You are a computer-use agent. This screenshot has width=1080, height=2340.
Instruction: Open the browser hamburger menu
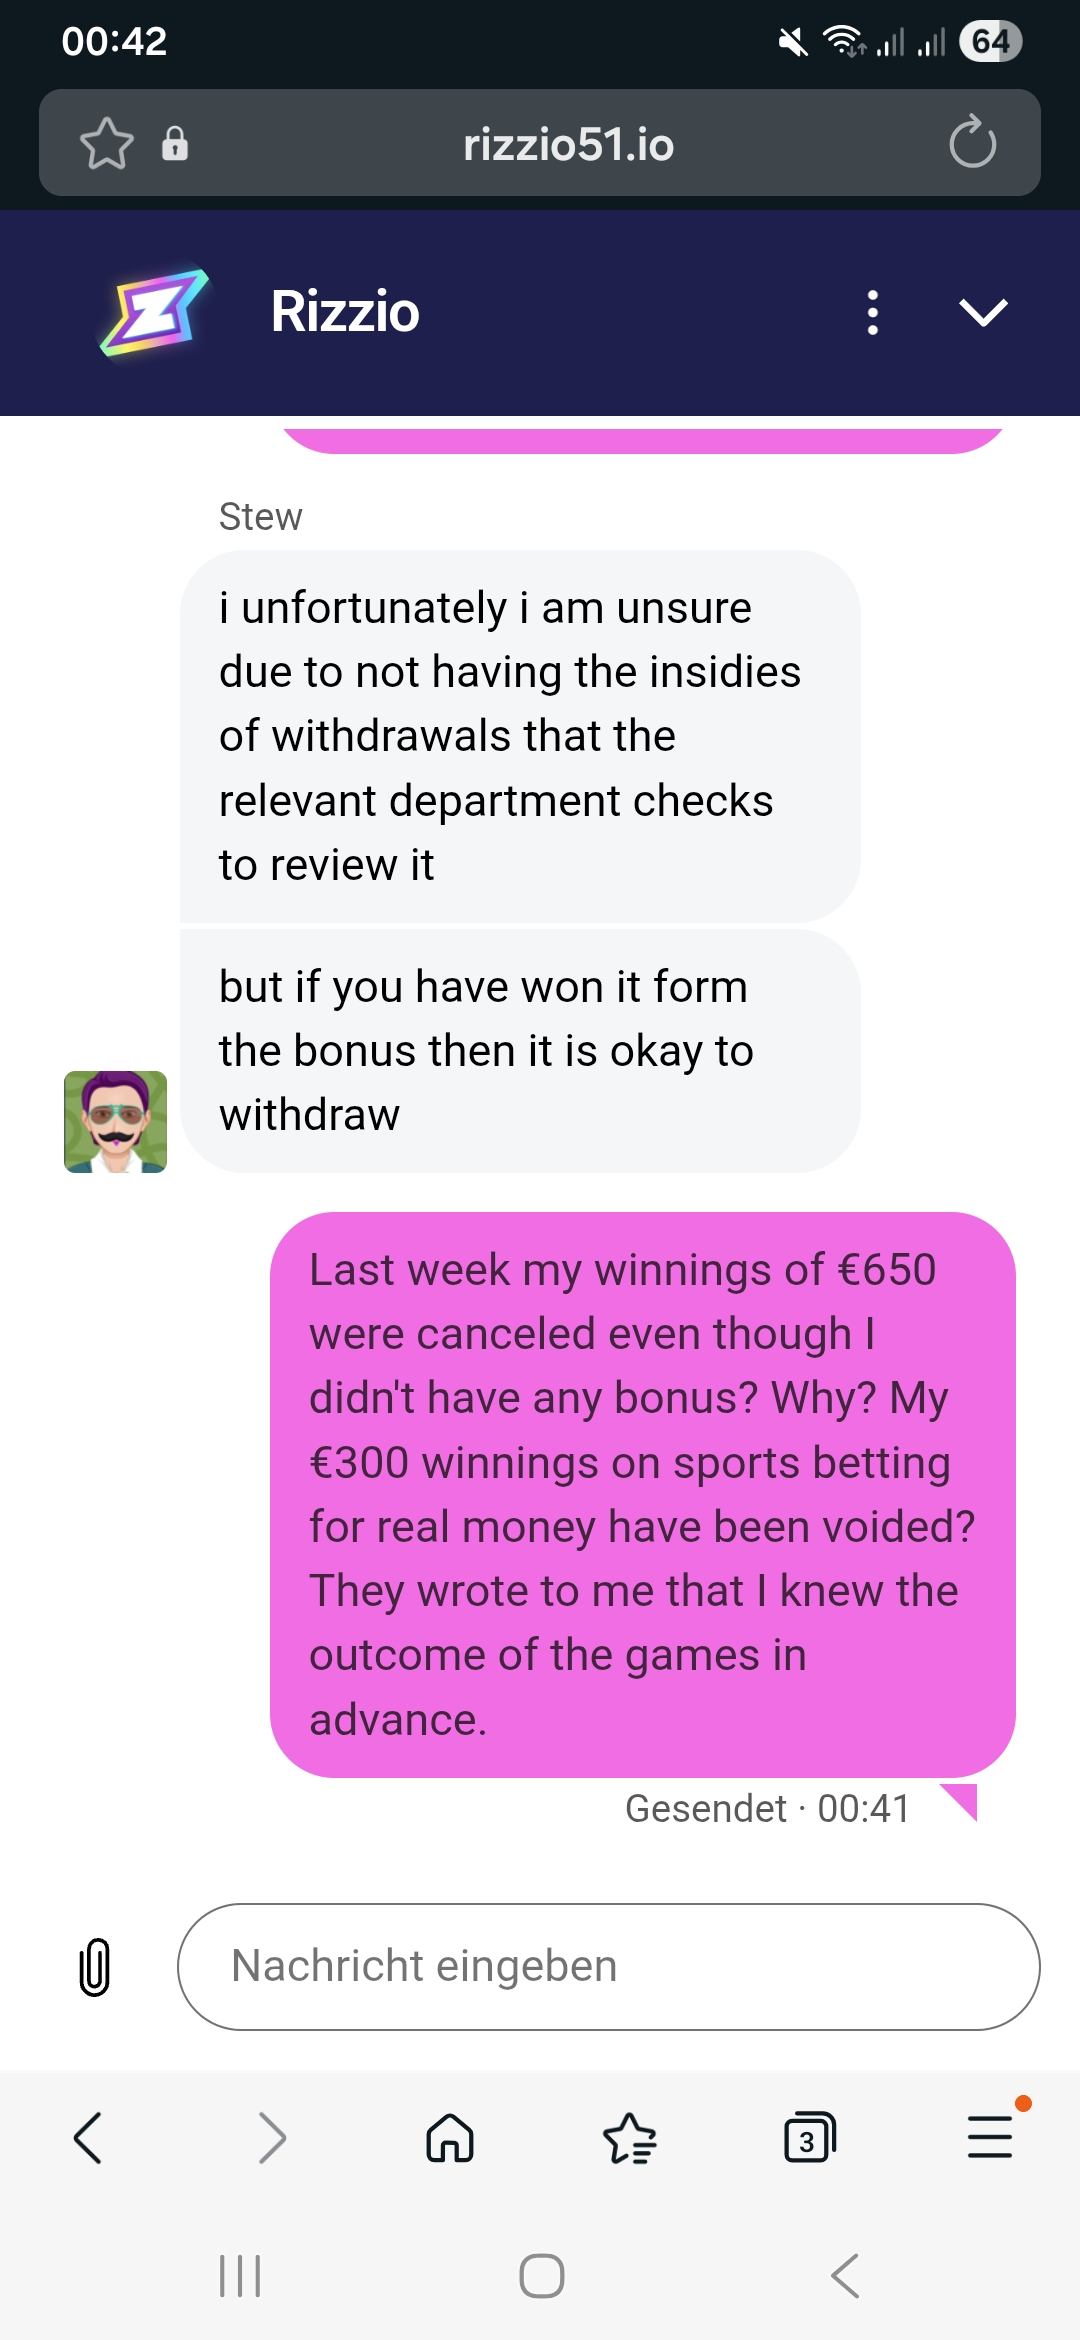[x=990, y=2138]
